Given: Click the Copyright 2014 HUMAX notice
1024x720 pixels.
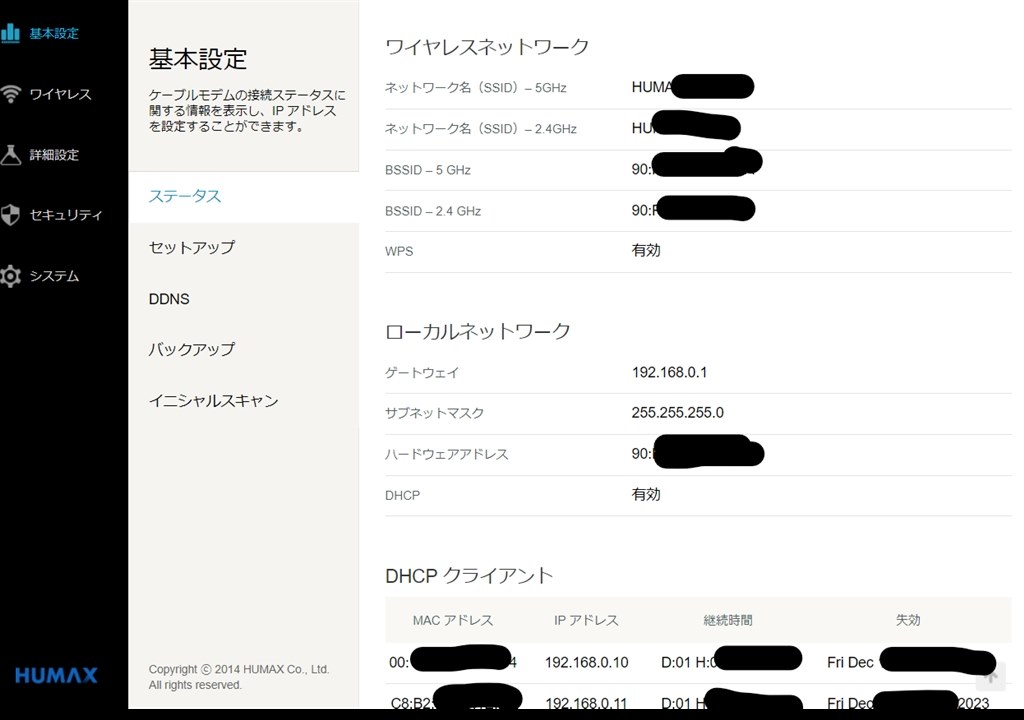Looking at the screenshot, I should click(239, 677).
